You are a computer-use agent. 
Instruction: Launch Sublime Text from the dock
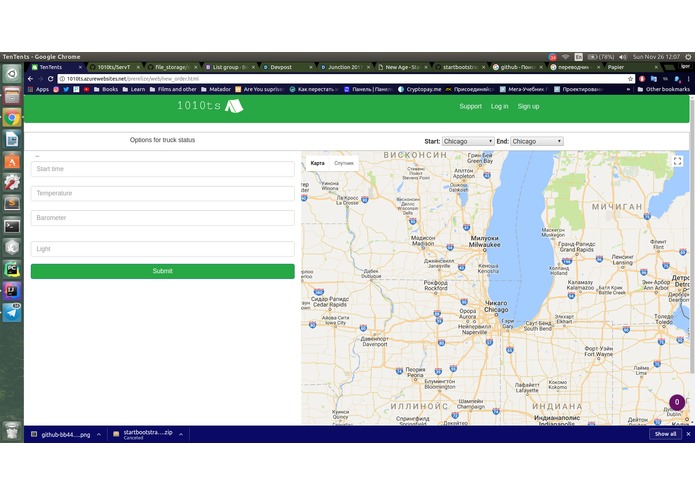[x=12, y=204]
